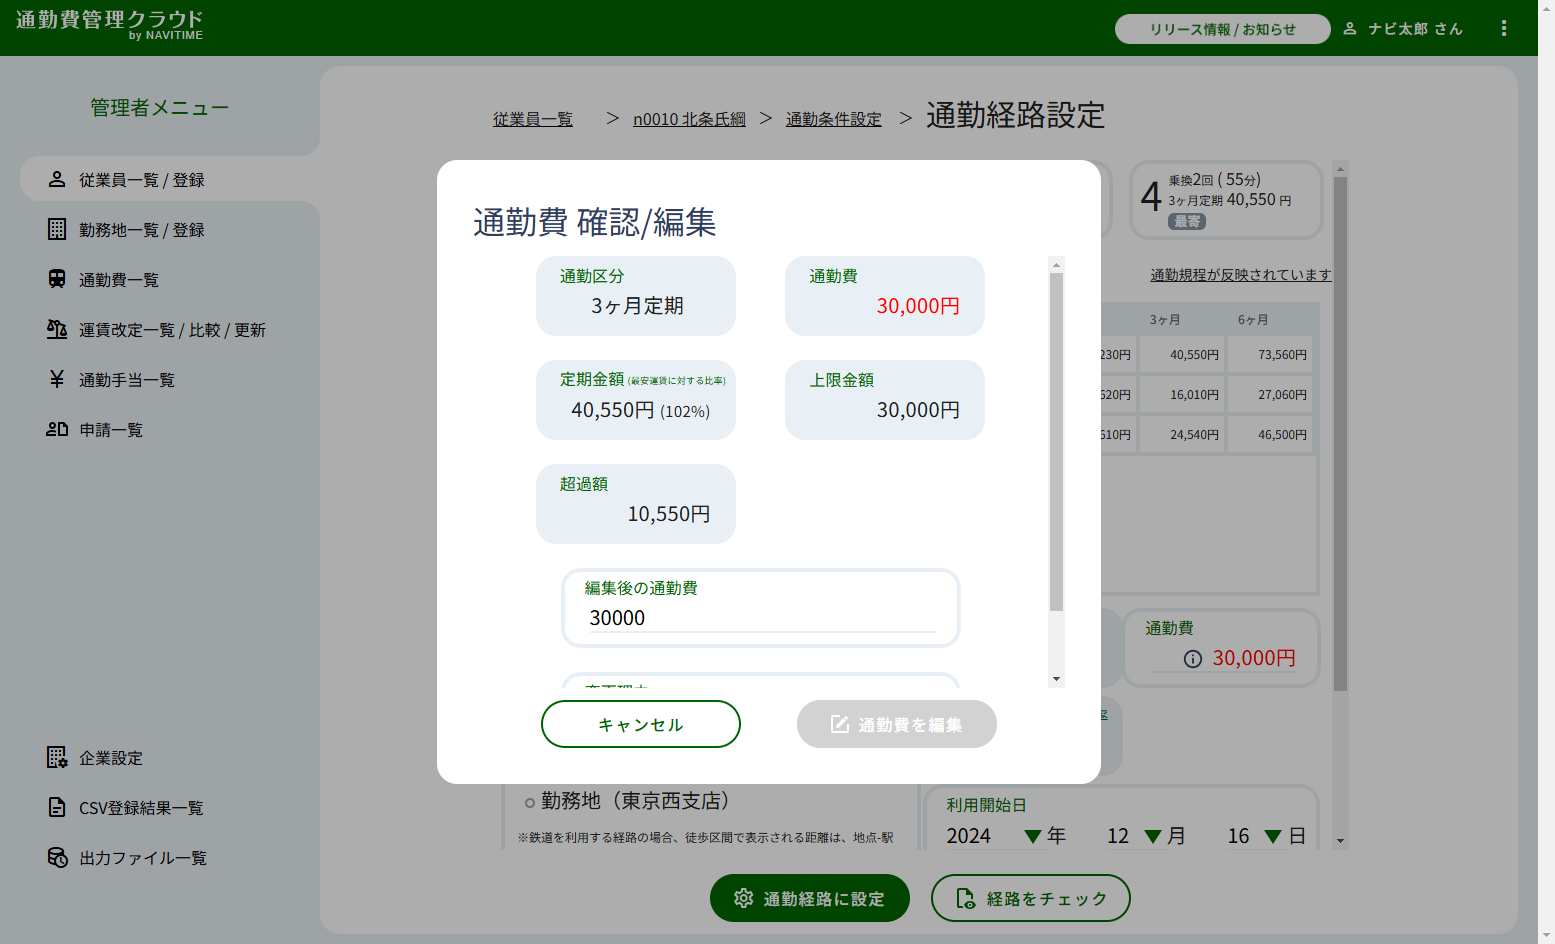The height and width of the screenshot is (944, 1555).
Task: Click the 通勤経路に設定 button
Action: [x=810, y=898]
